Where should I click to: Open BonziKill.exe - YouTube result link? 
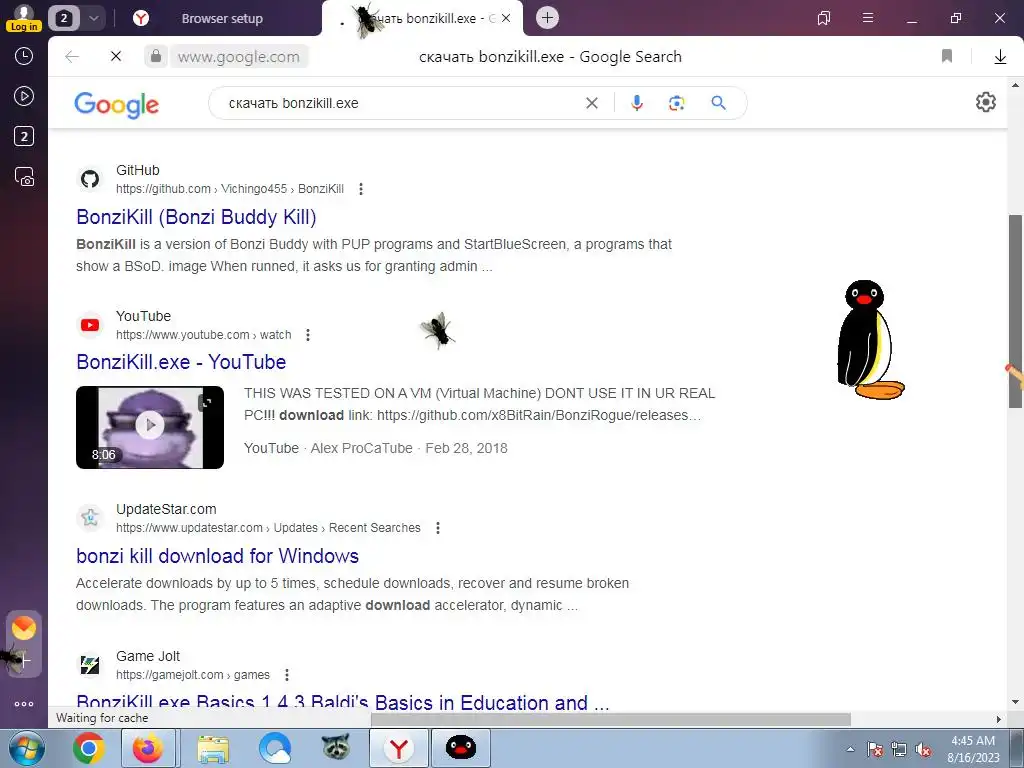point(181,362)
